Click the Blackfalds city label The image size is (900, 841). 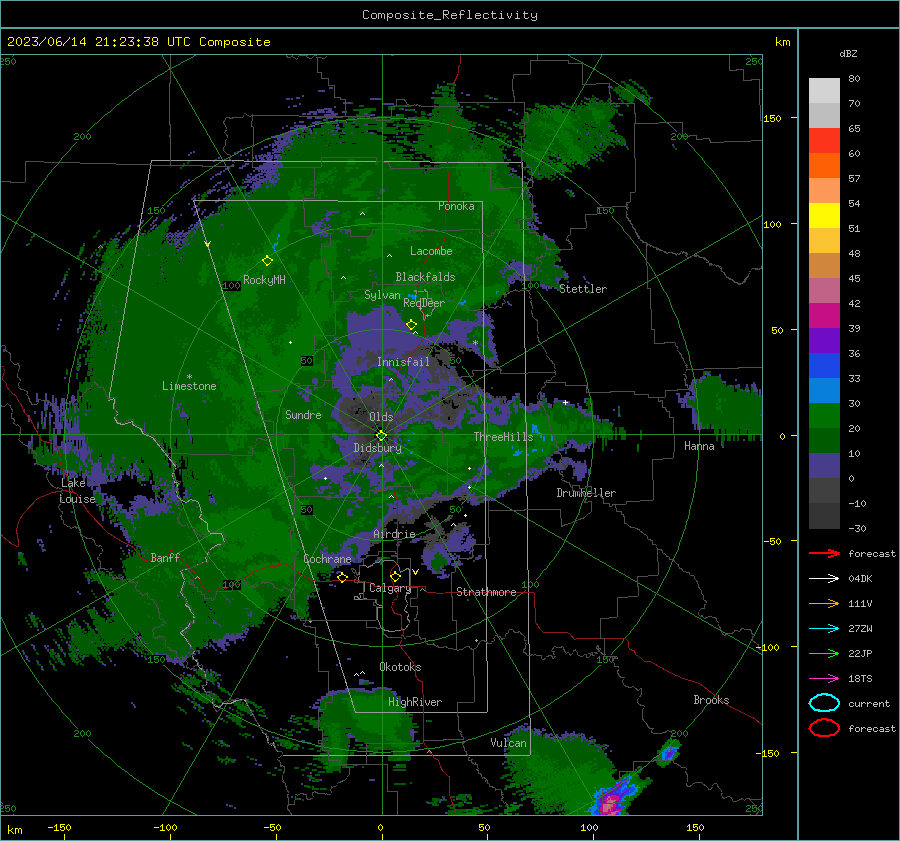(425, 277)
